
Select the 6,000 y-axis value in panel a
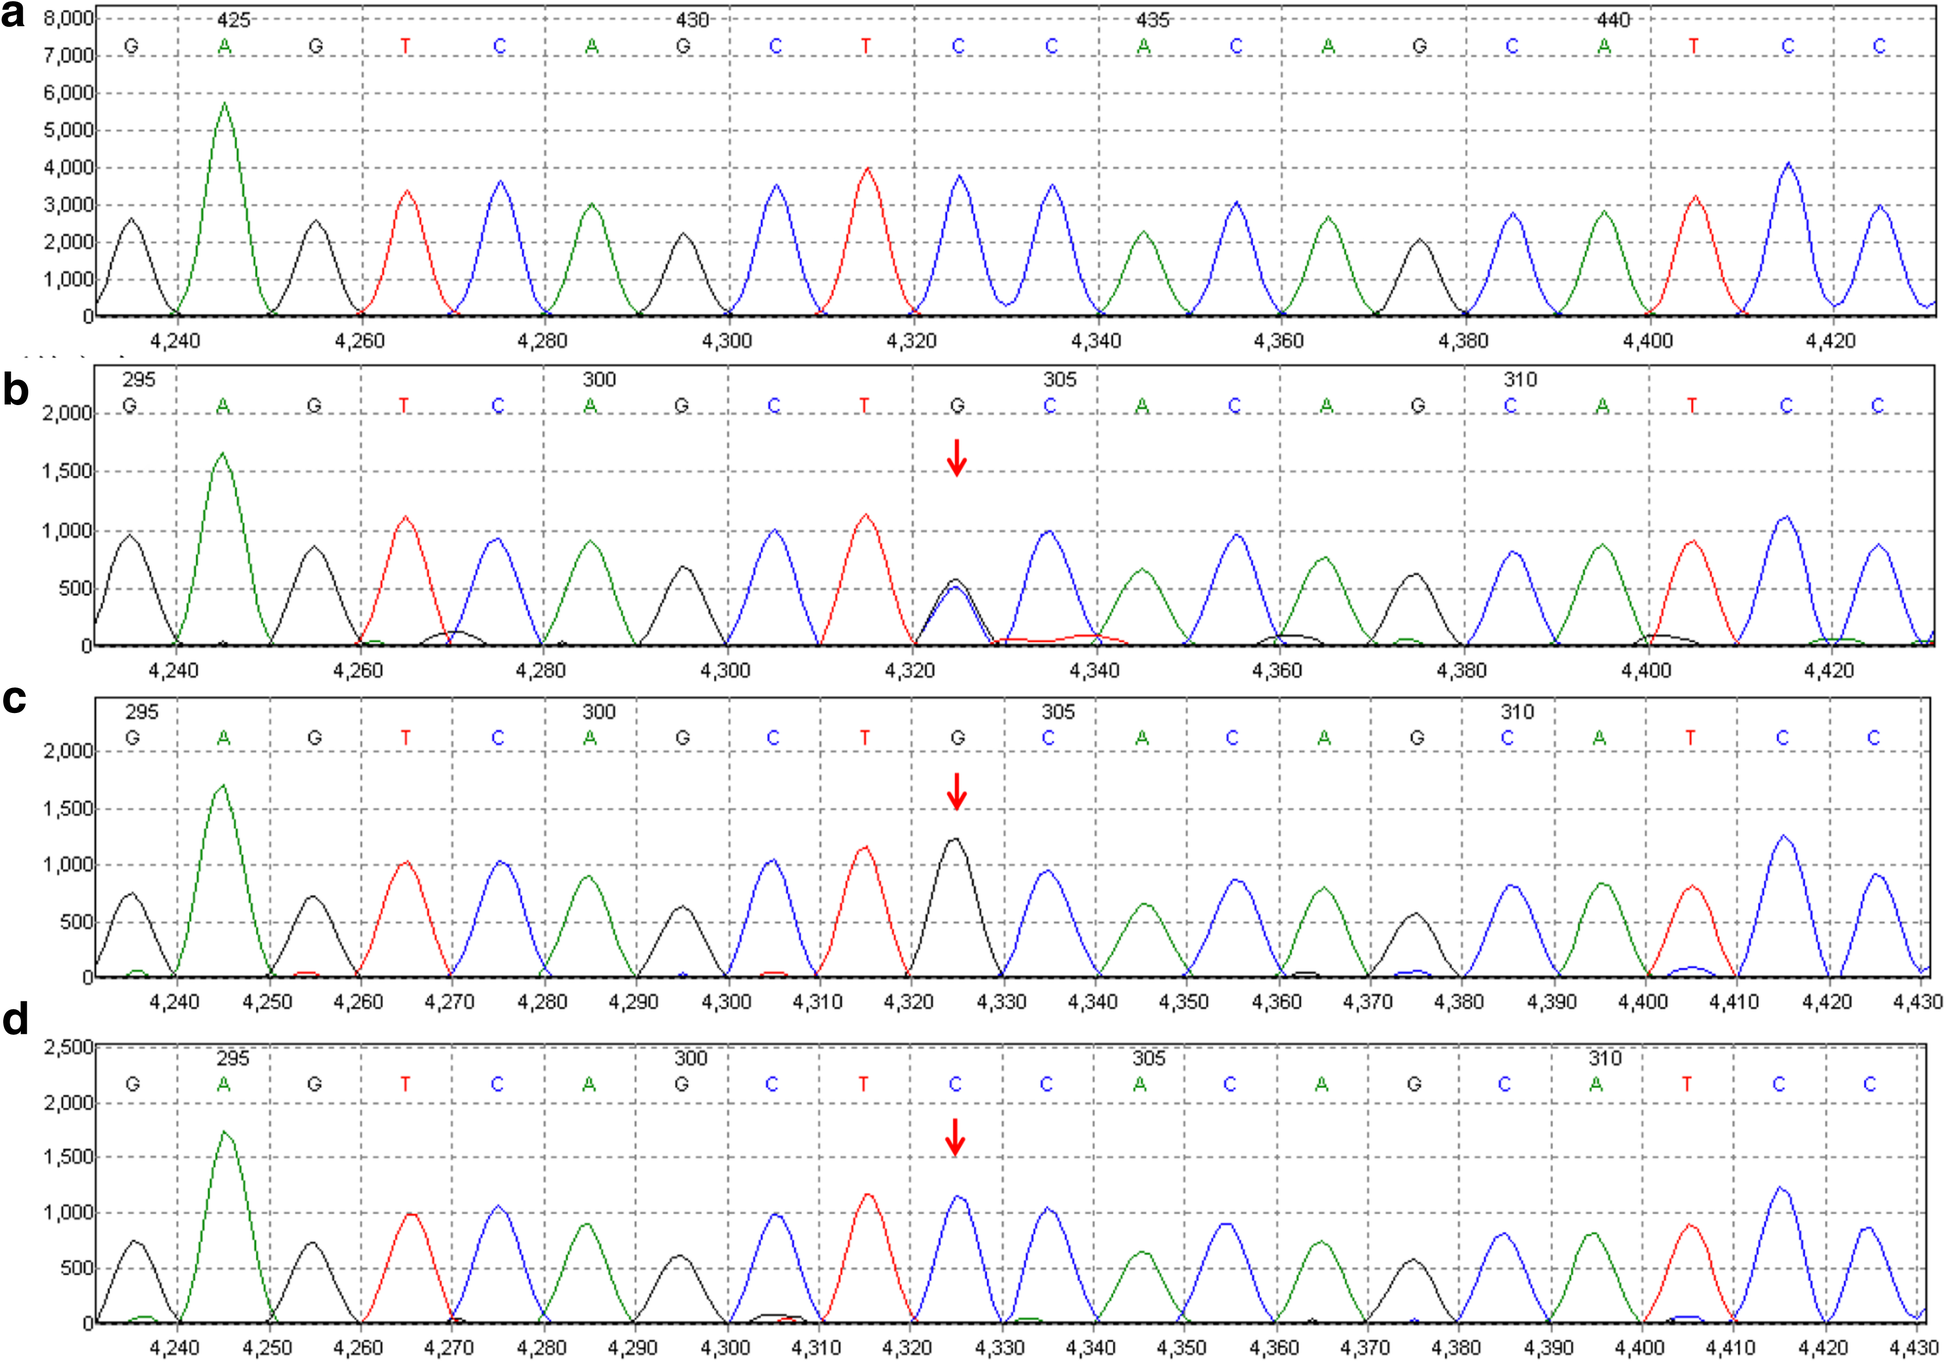pyautogui.click(x=68, y=93)
